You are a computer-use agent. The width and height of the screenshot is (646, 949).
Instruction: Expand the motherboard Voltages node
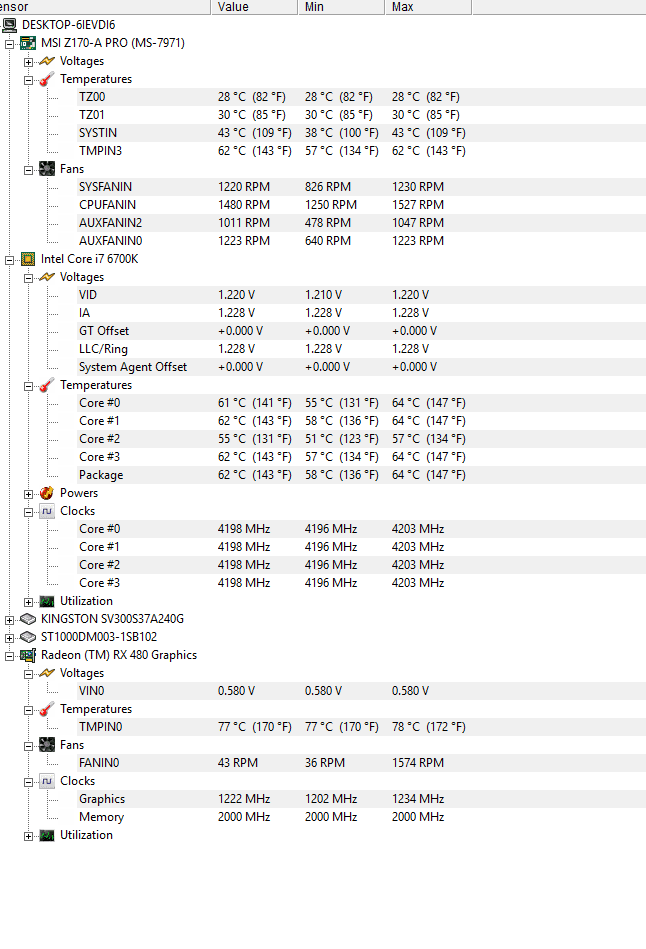[28, 62]
